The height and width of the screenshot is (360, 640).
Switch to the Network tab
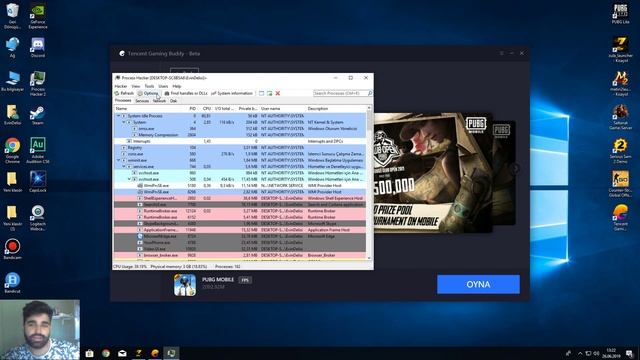click(x=159, y=101)
